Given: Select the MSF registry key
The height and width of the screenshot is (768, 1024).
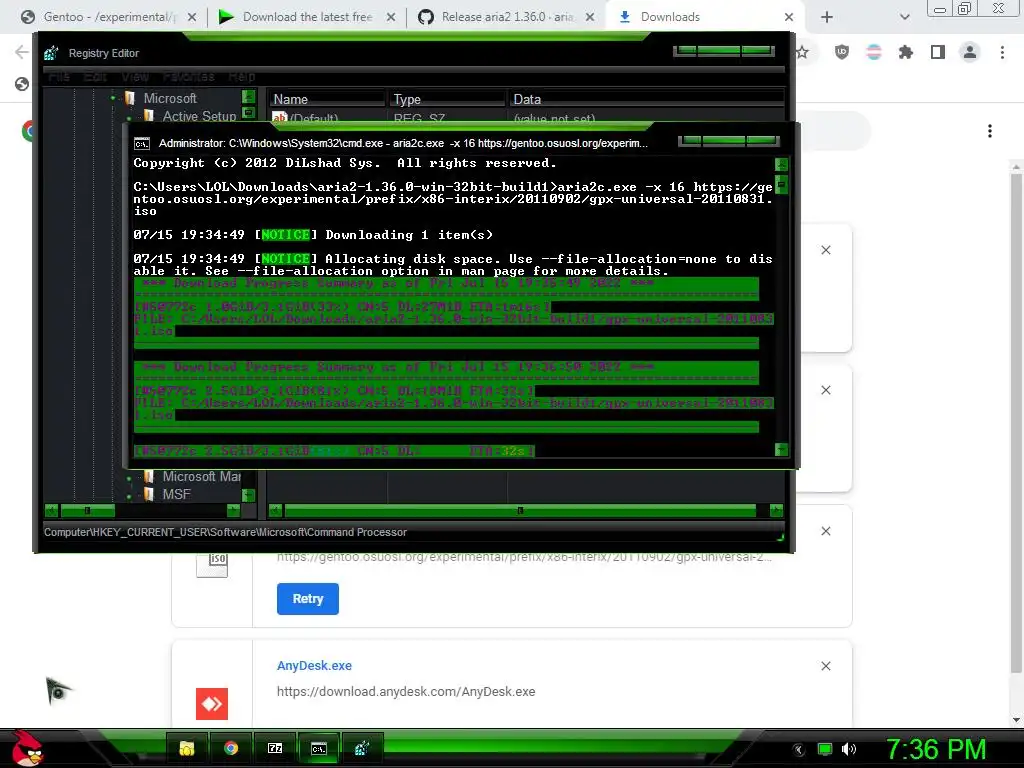Looking at the screenshot, I should pyautogui.click(x=176, y=494).
